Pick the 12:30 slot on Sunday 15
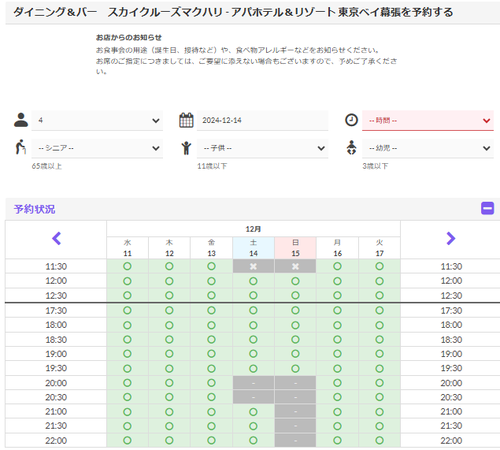This screenshot has height=450, width=500. pos(295,295)
